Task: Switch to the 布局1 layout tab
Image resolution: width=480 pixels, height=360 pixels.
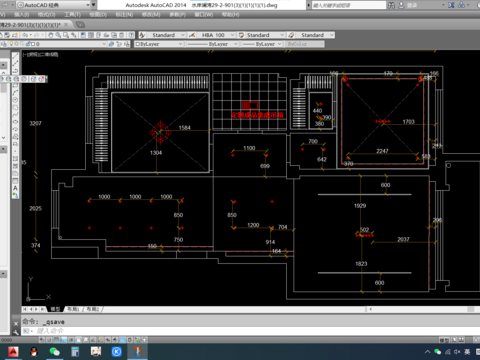Action: (x=73, y=309)
